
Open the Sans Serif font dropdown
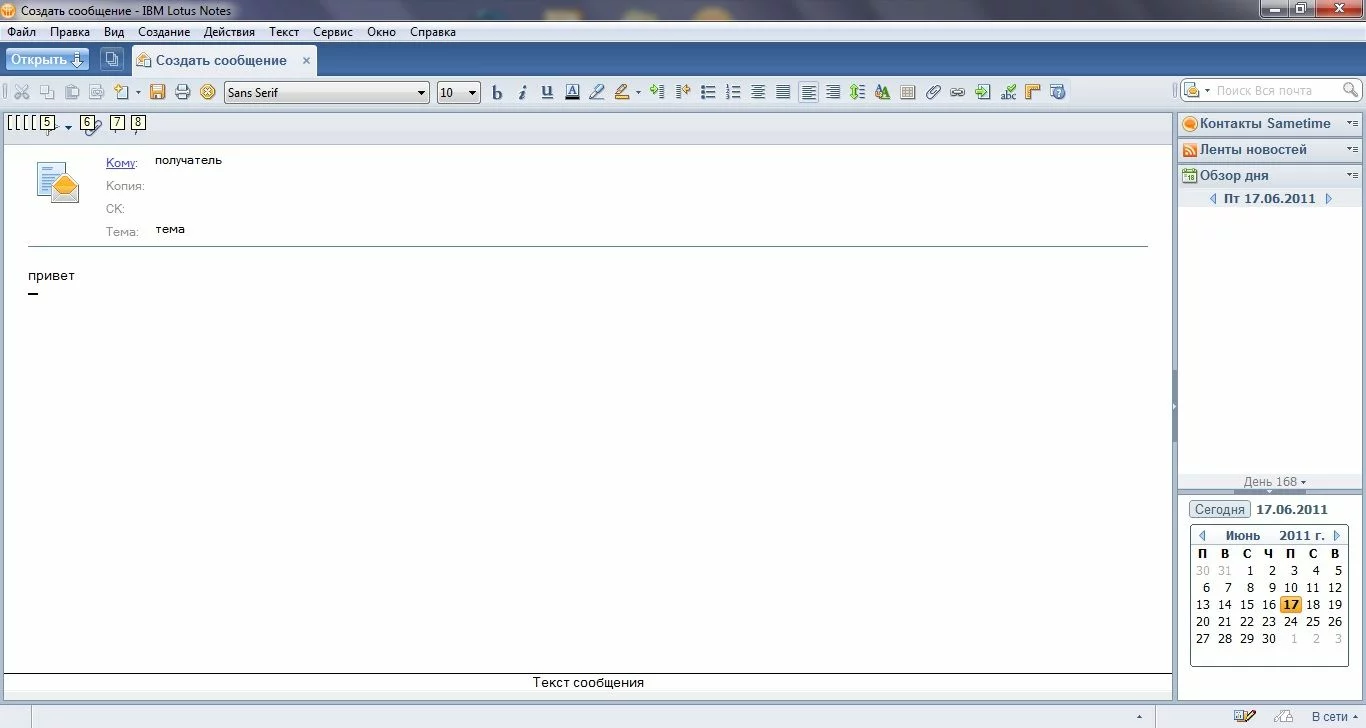[x=421, y=93]
